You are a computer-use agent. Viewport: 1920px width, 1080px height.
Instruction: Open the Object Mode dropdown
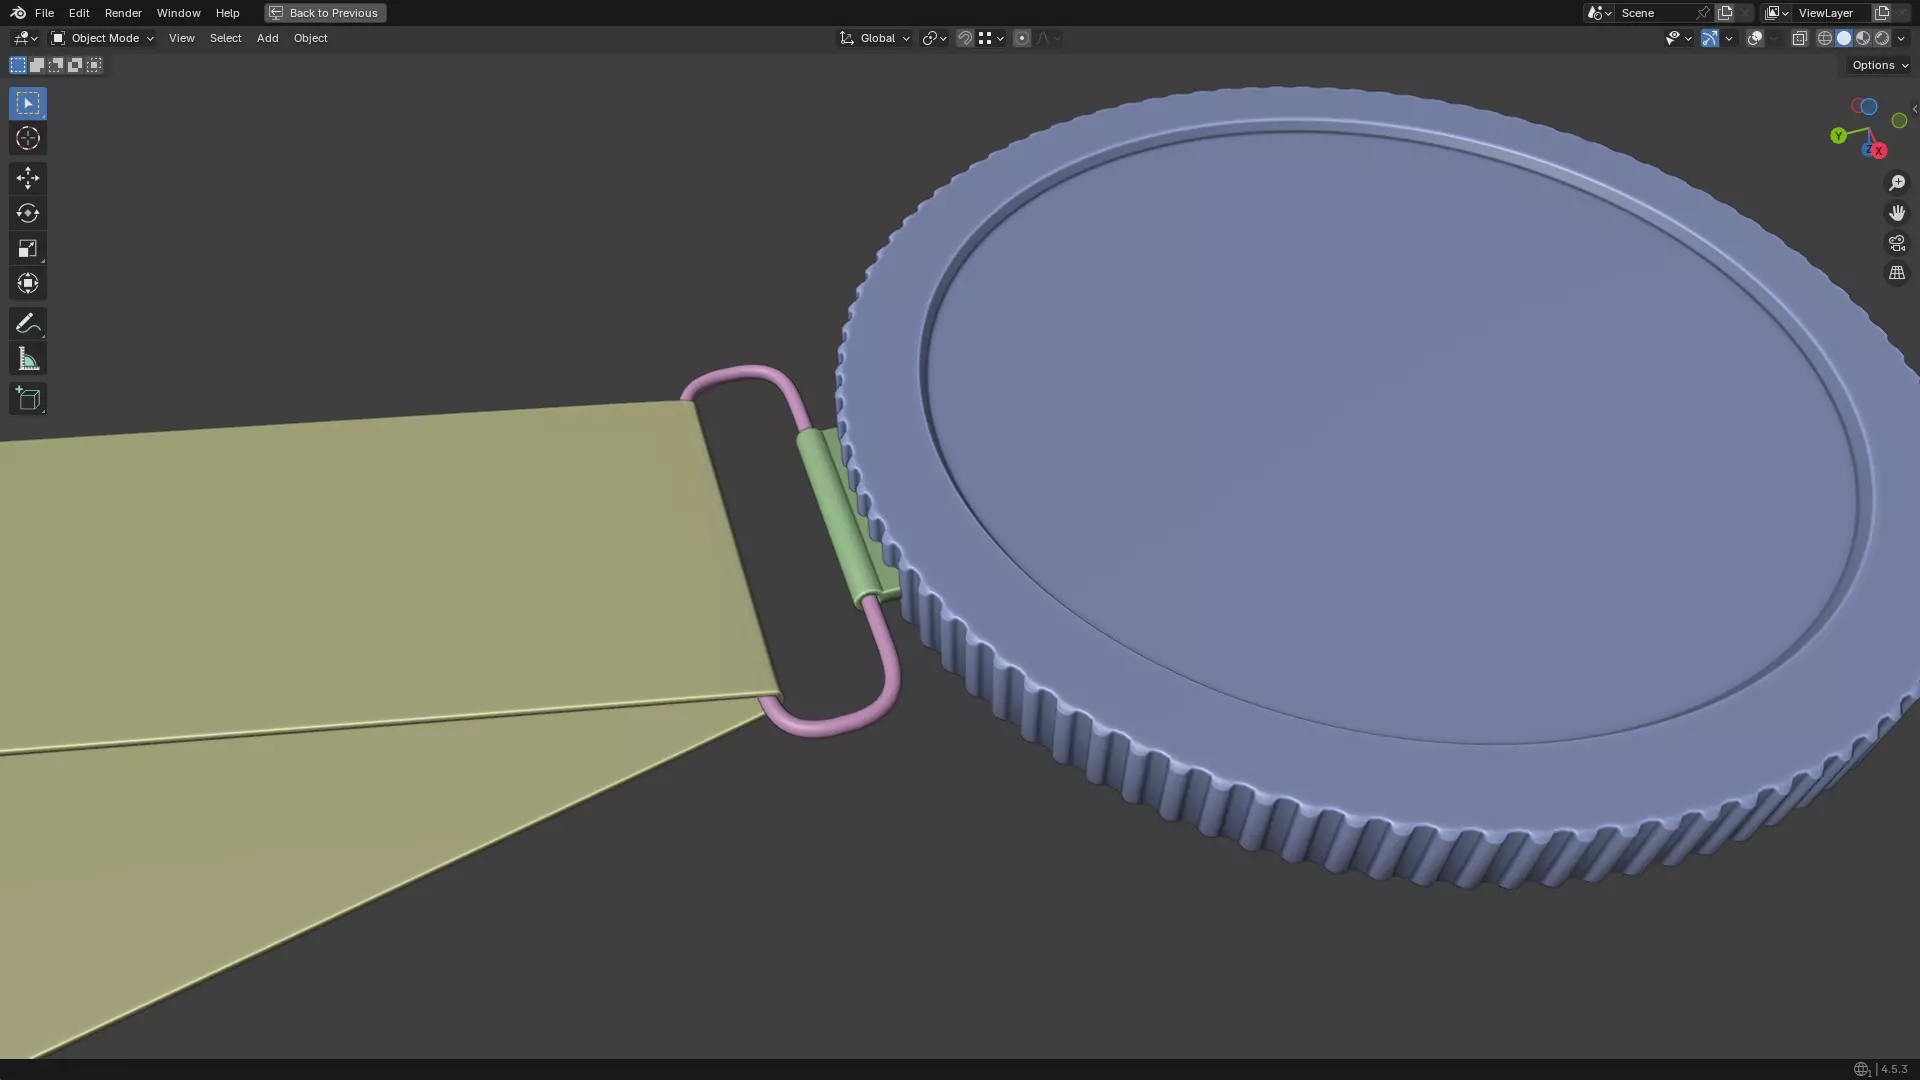click(x=102, y=38)
